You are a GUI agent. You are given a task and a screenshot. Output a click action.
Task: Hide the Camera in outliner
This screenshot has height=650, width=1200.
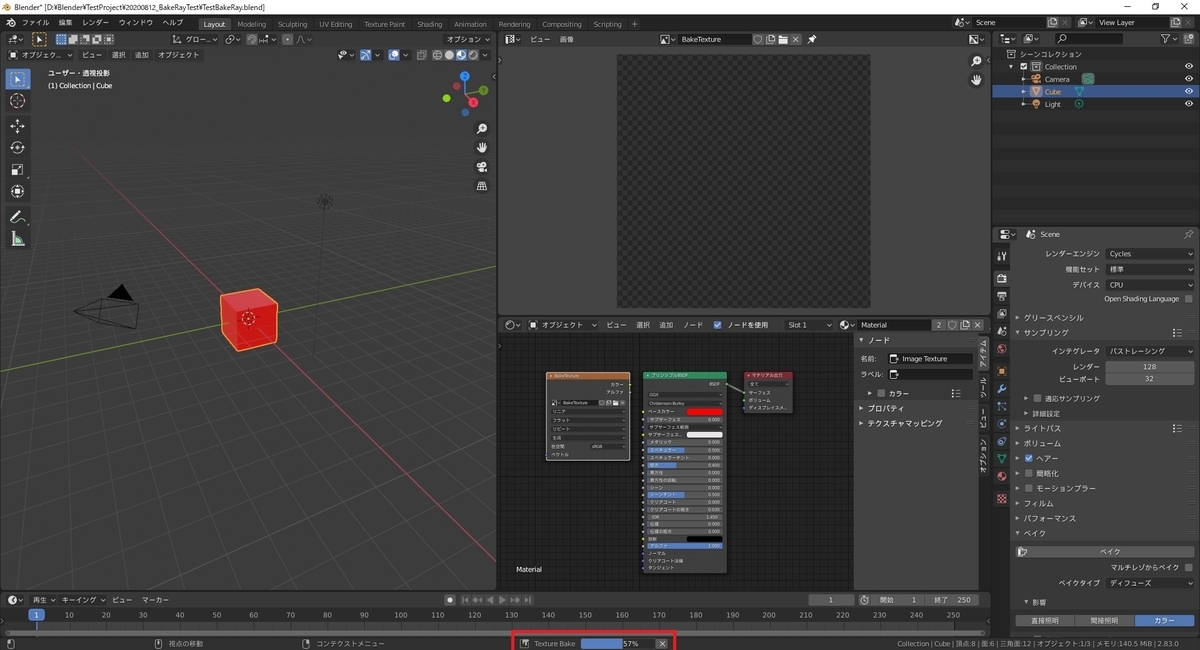point(1188,79)
